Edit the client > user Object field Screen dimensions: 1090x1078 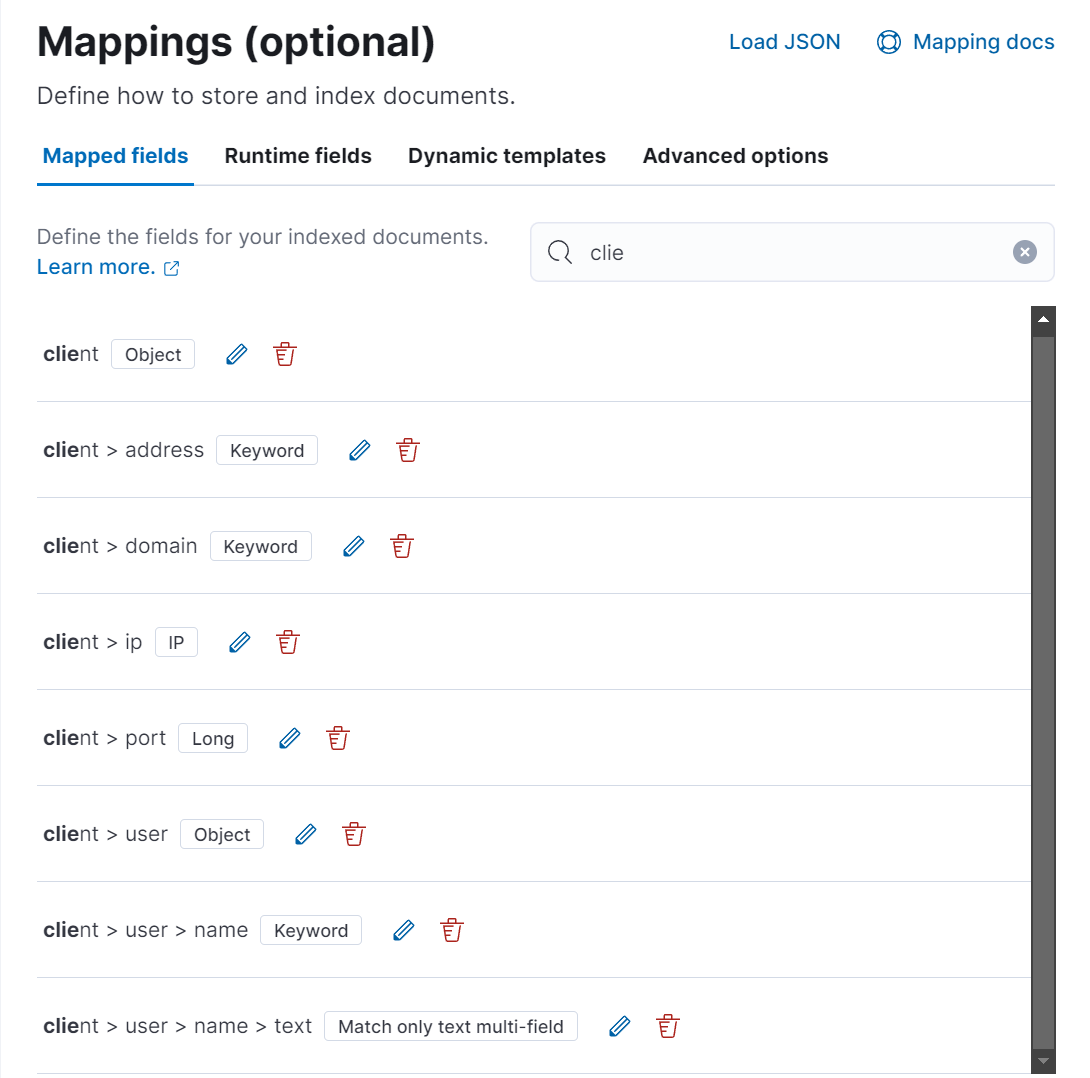click(305, 834)
